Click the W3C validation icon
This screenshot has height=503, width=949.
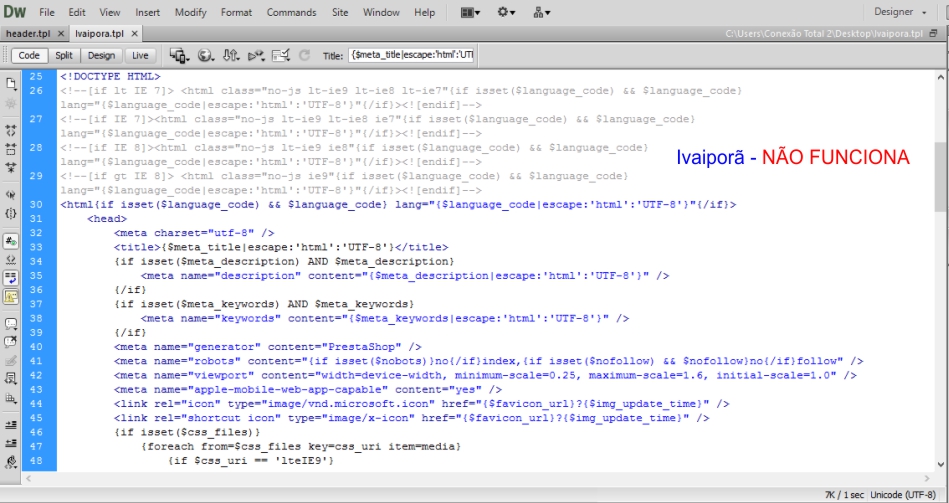256,55
